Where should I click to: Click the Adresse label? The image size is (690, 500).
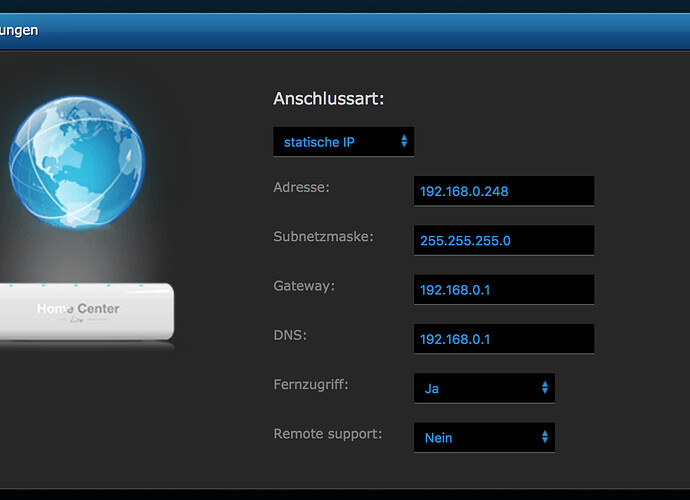pyautogui.click(x=301, y=188)
